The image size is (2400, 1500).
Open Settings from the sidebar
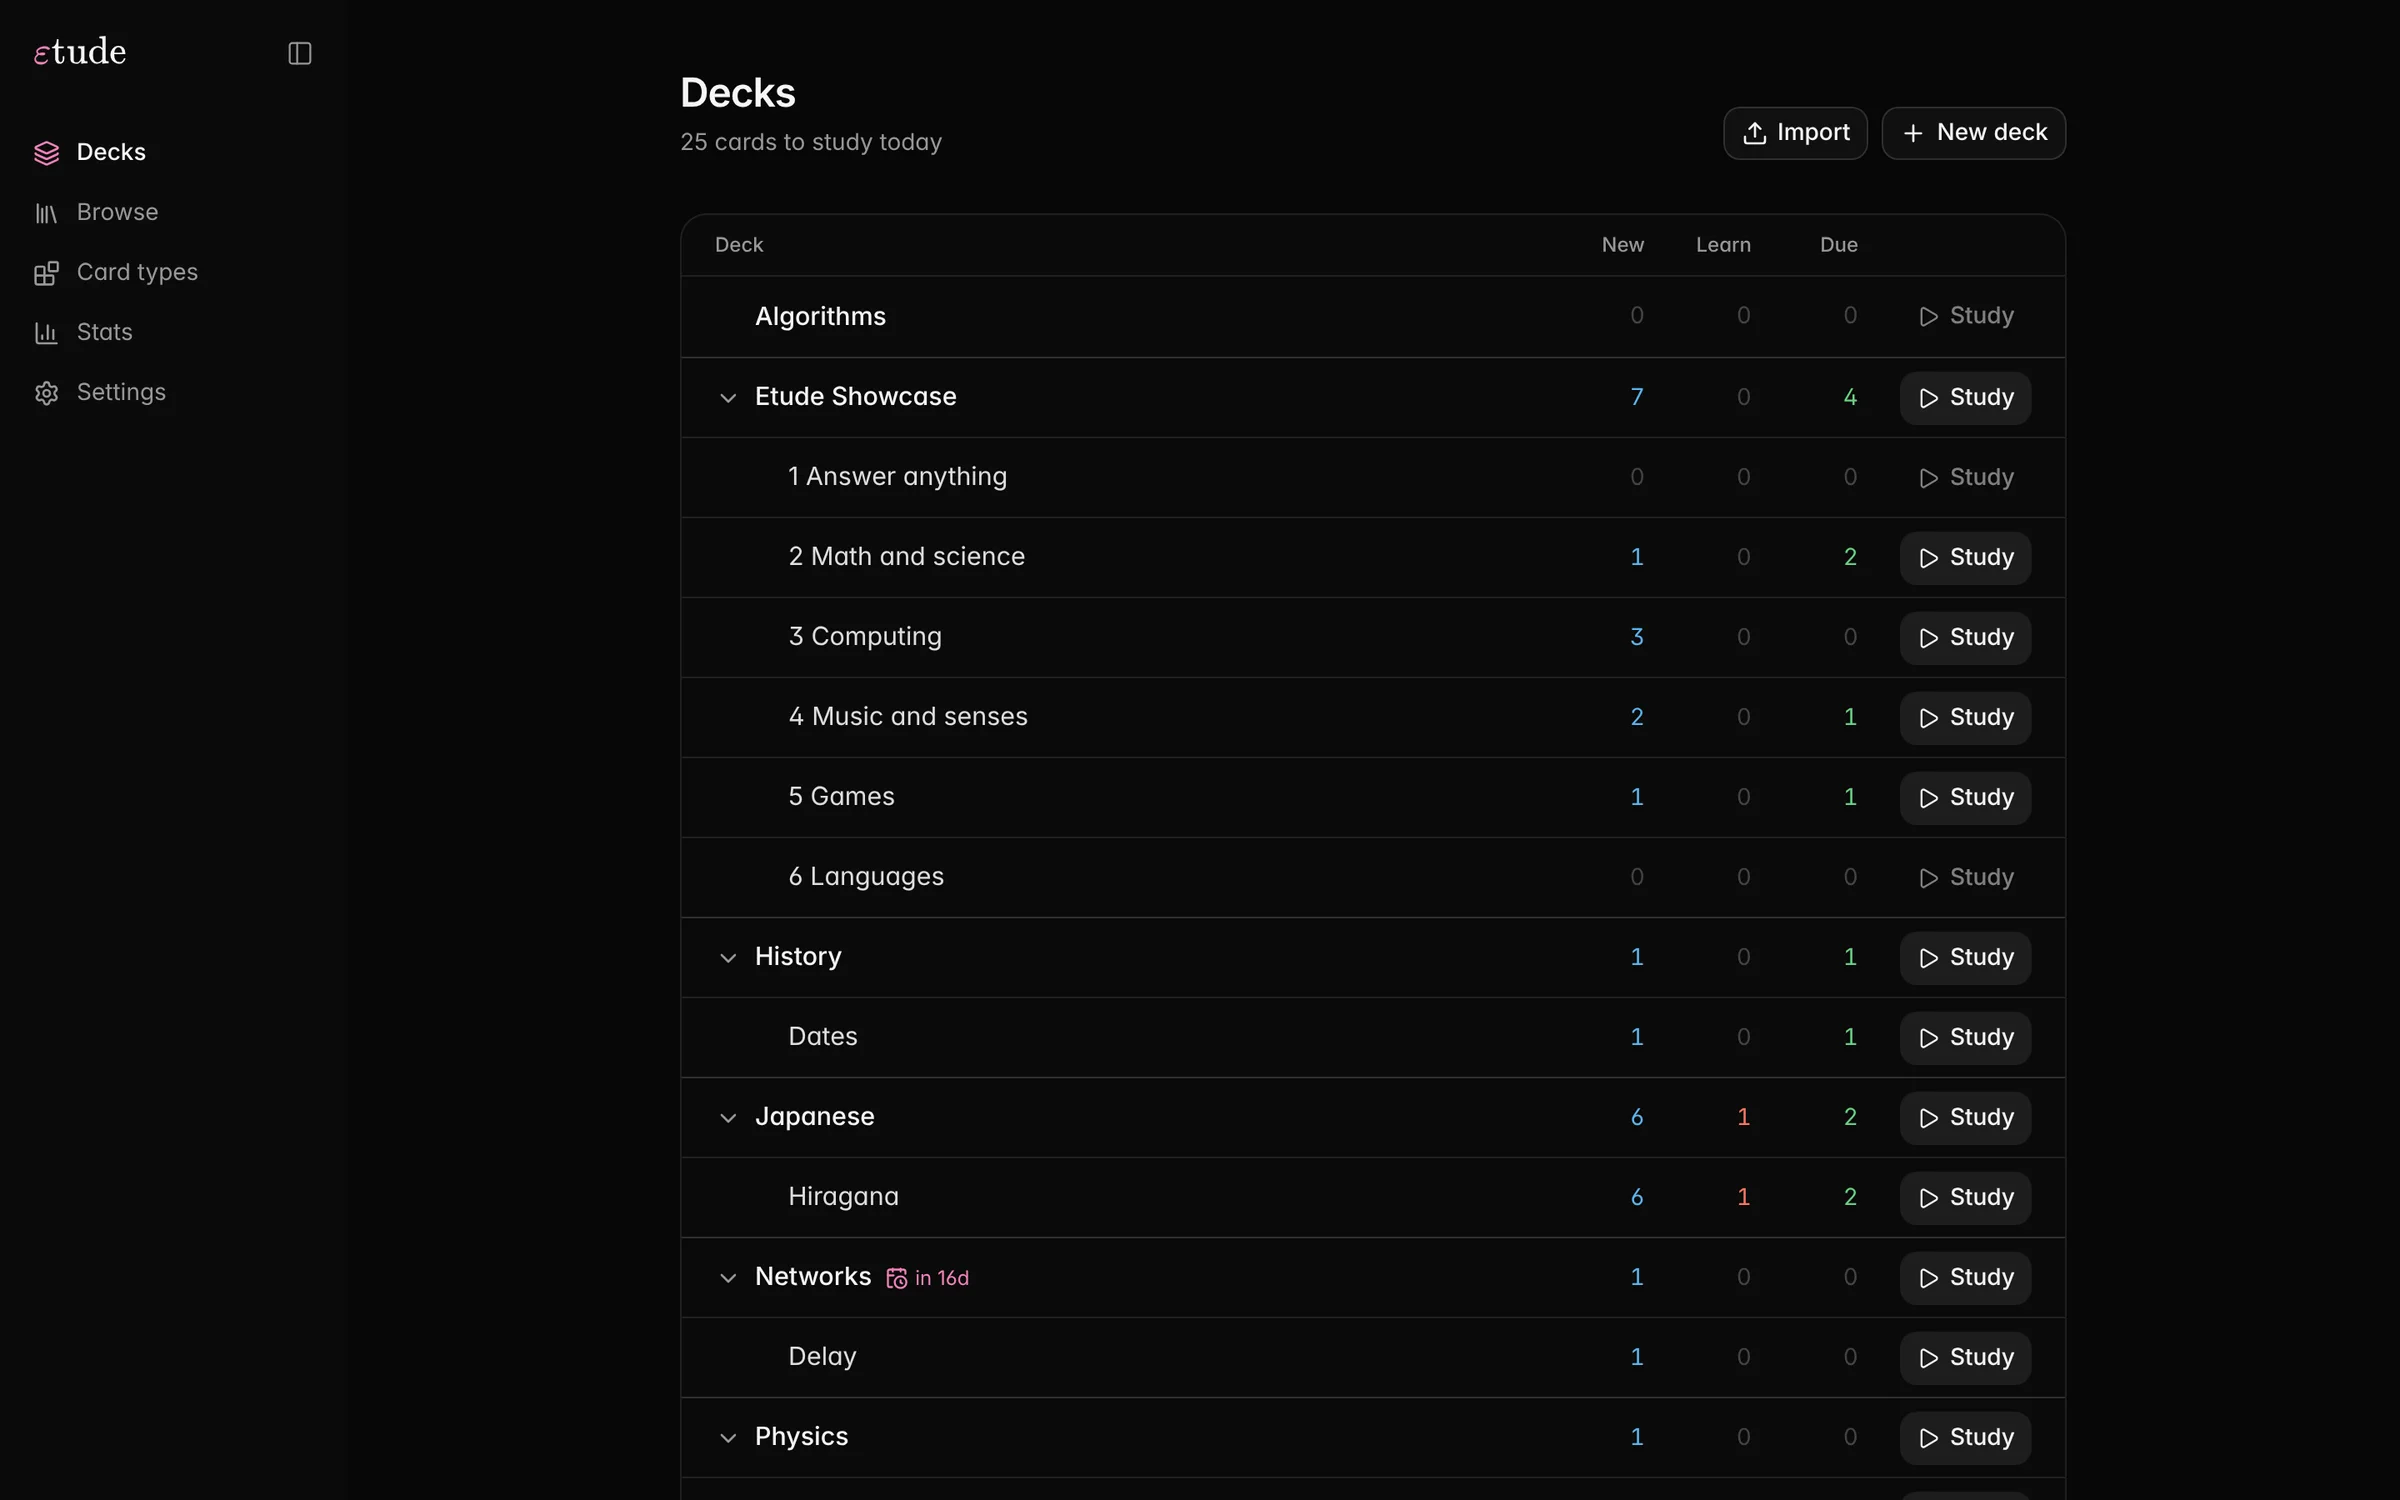click(173, 392)
